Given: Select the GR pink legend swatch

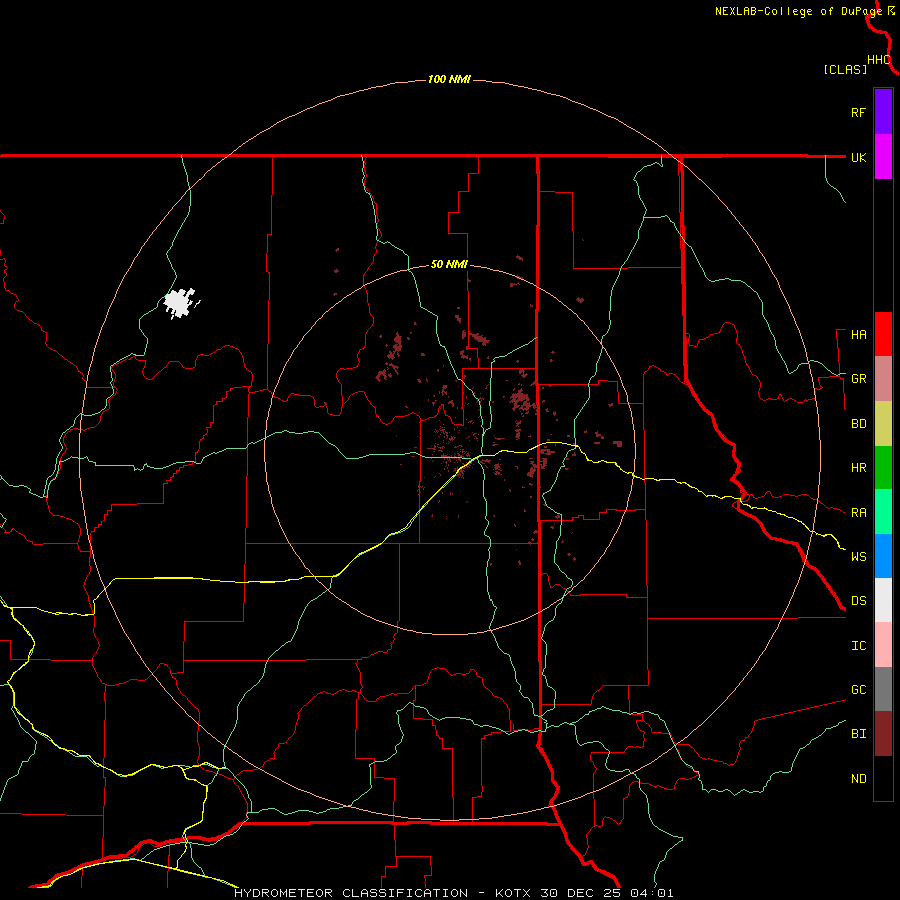Looking at the screenshot, I should pos(883,379).
